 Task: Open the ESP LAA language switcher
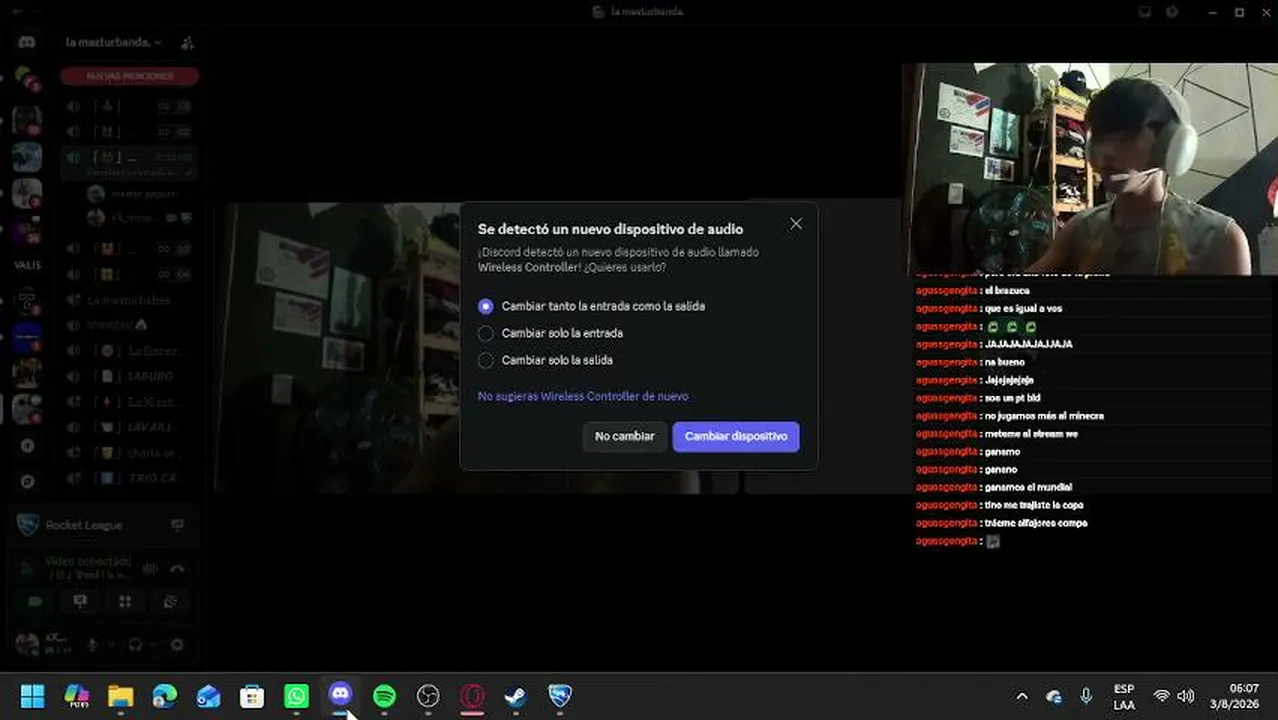tap(1124, 697)
